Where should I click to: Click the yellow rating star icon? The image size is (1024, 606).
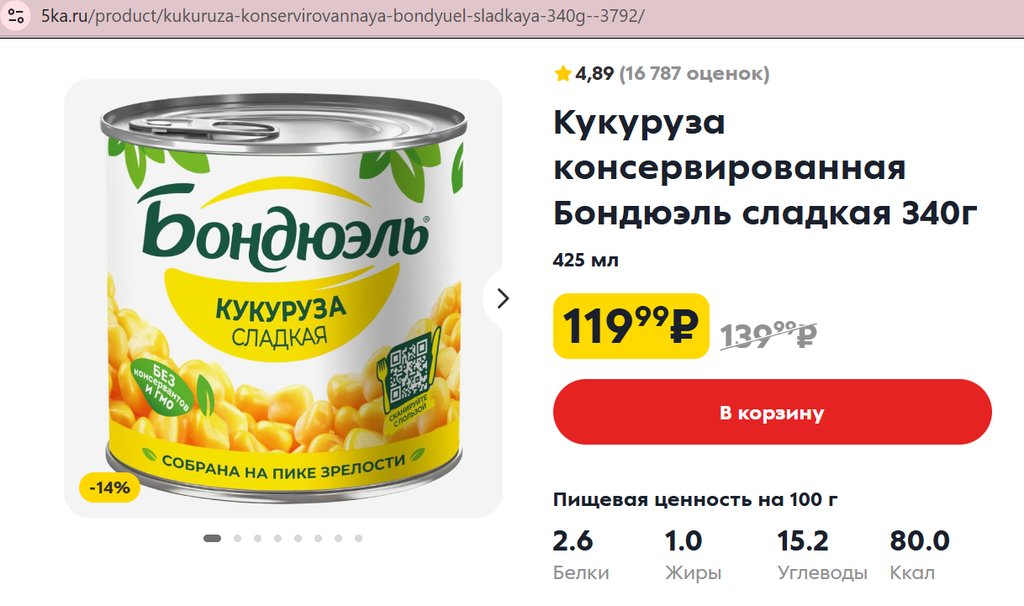tap(563, 73)
